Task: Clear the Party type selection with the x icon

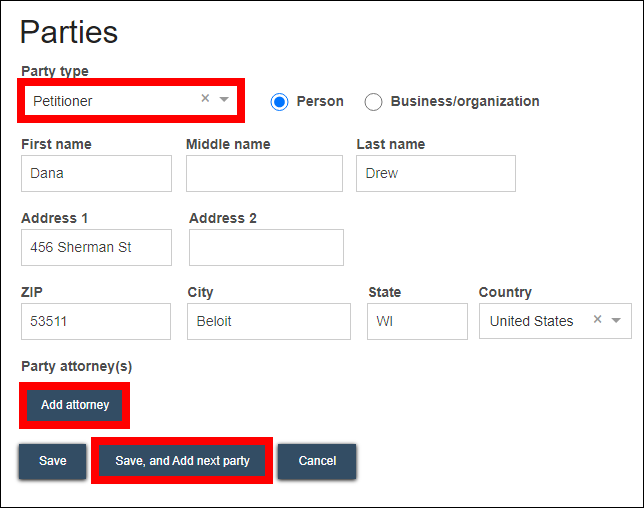Action: click(x=205, y=99)
